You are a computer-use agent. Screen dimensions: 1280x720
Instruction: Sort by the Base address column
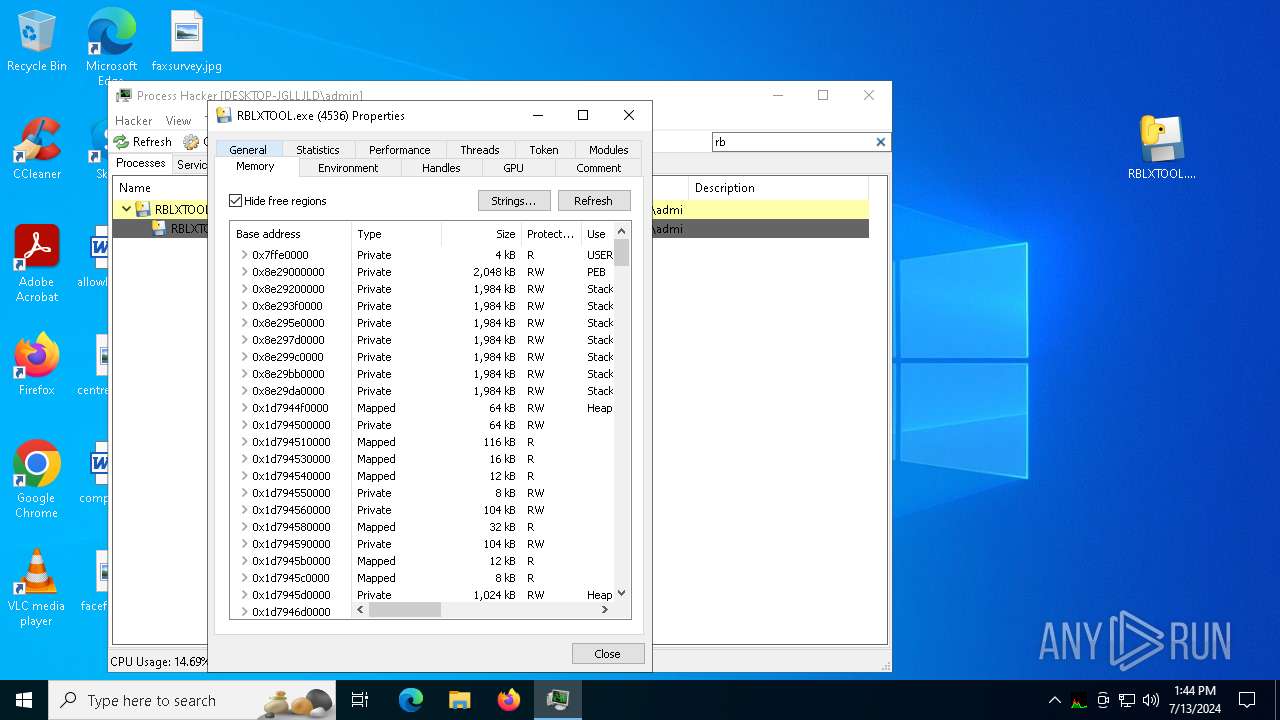tap(291, 234)
